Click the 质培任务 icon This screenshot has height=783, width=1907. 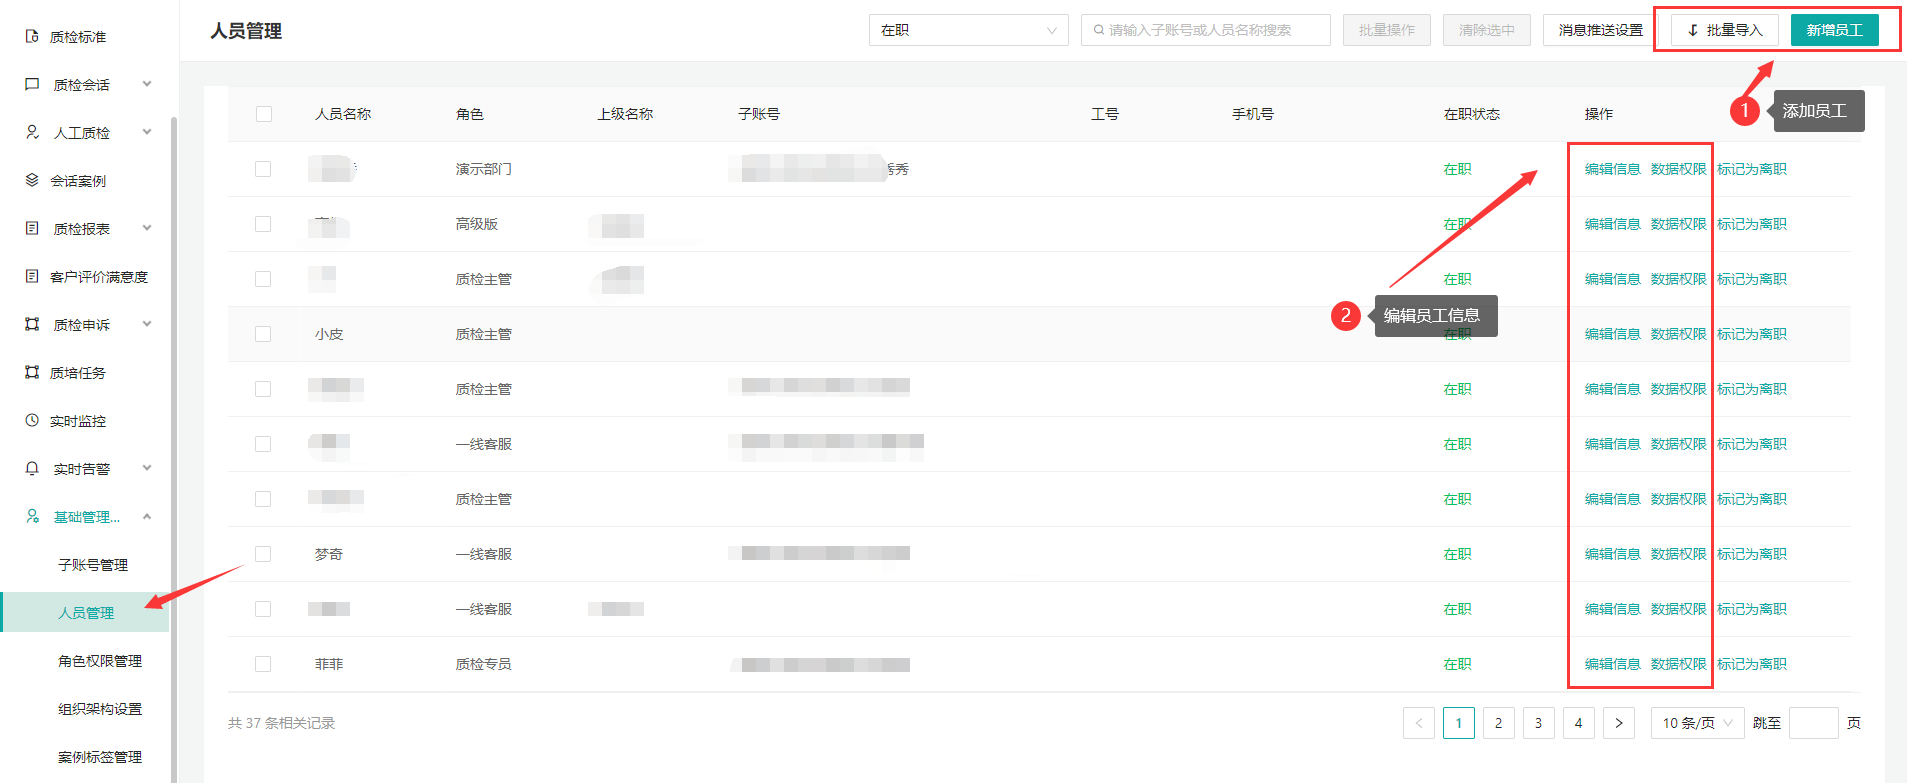coord(32,372)
